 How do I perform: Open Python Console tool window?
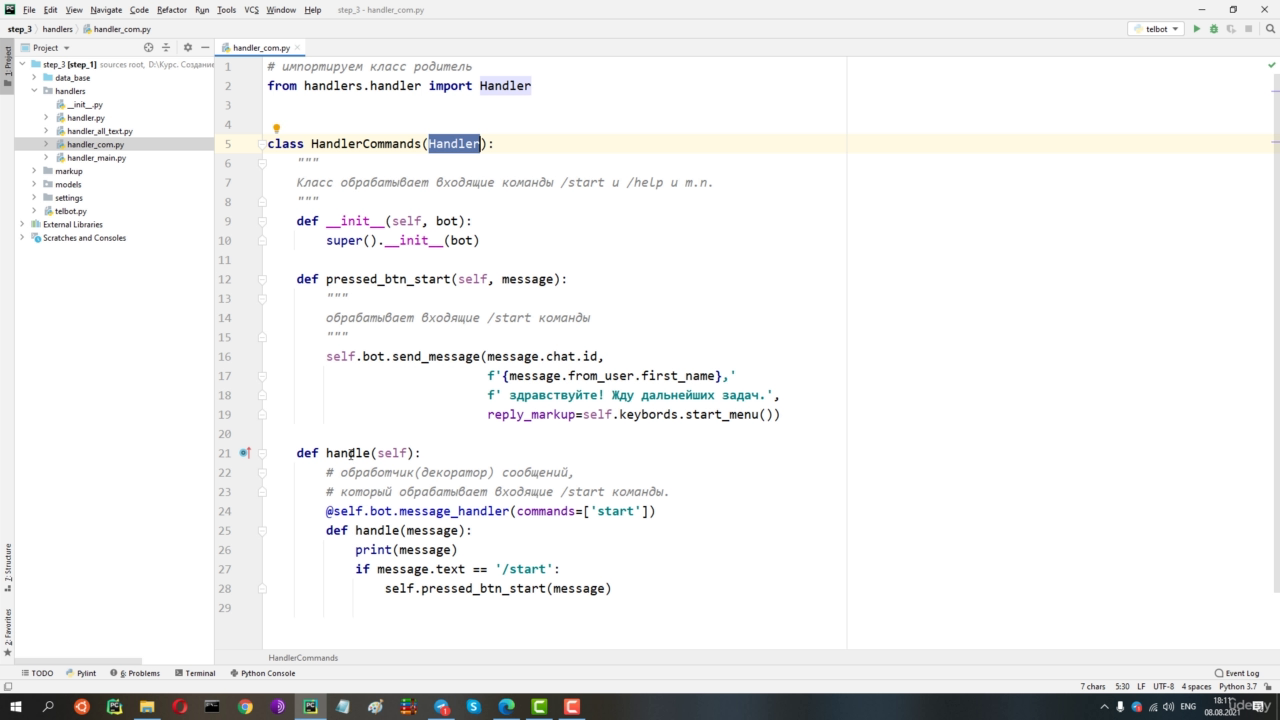pyautogui.click(x=262, y=673)
